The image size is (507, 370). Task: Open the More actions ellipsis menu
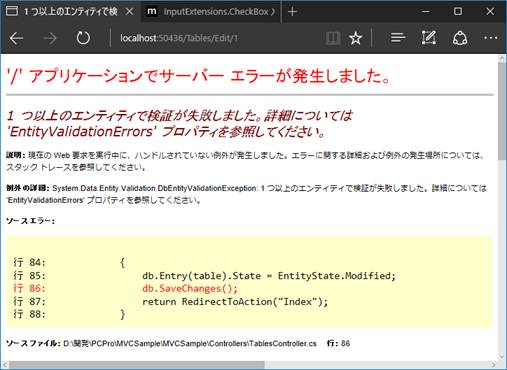pyautogui.click(x=490, y=38)
